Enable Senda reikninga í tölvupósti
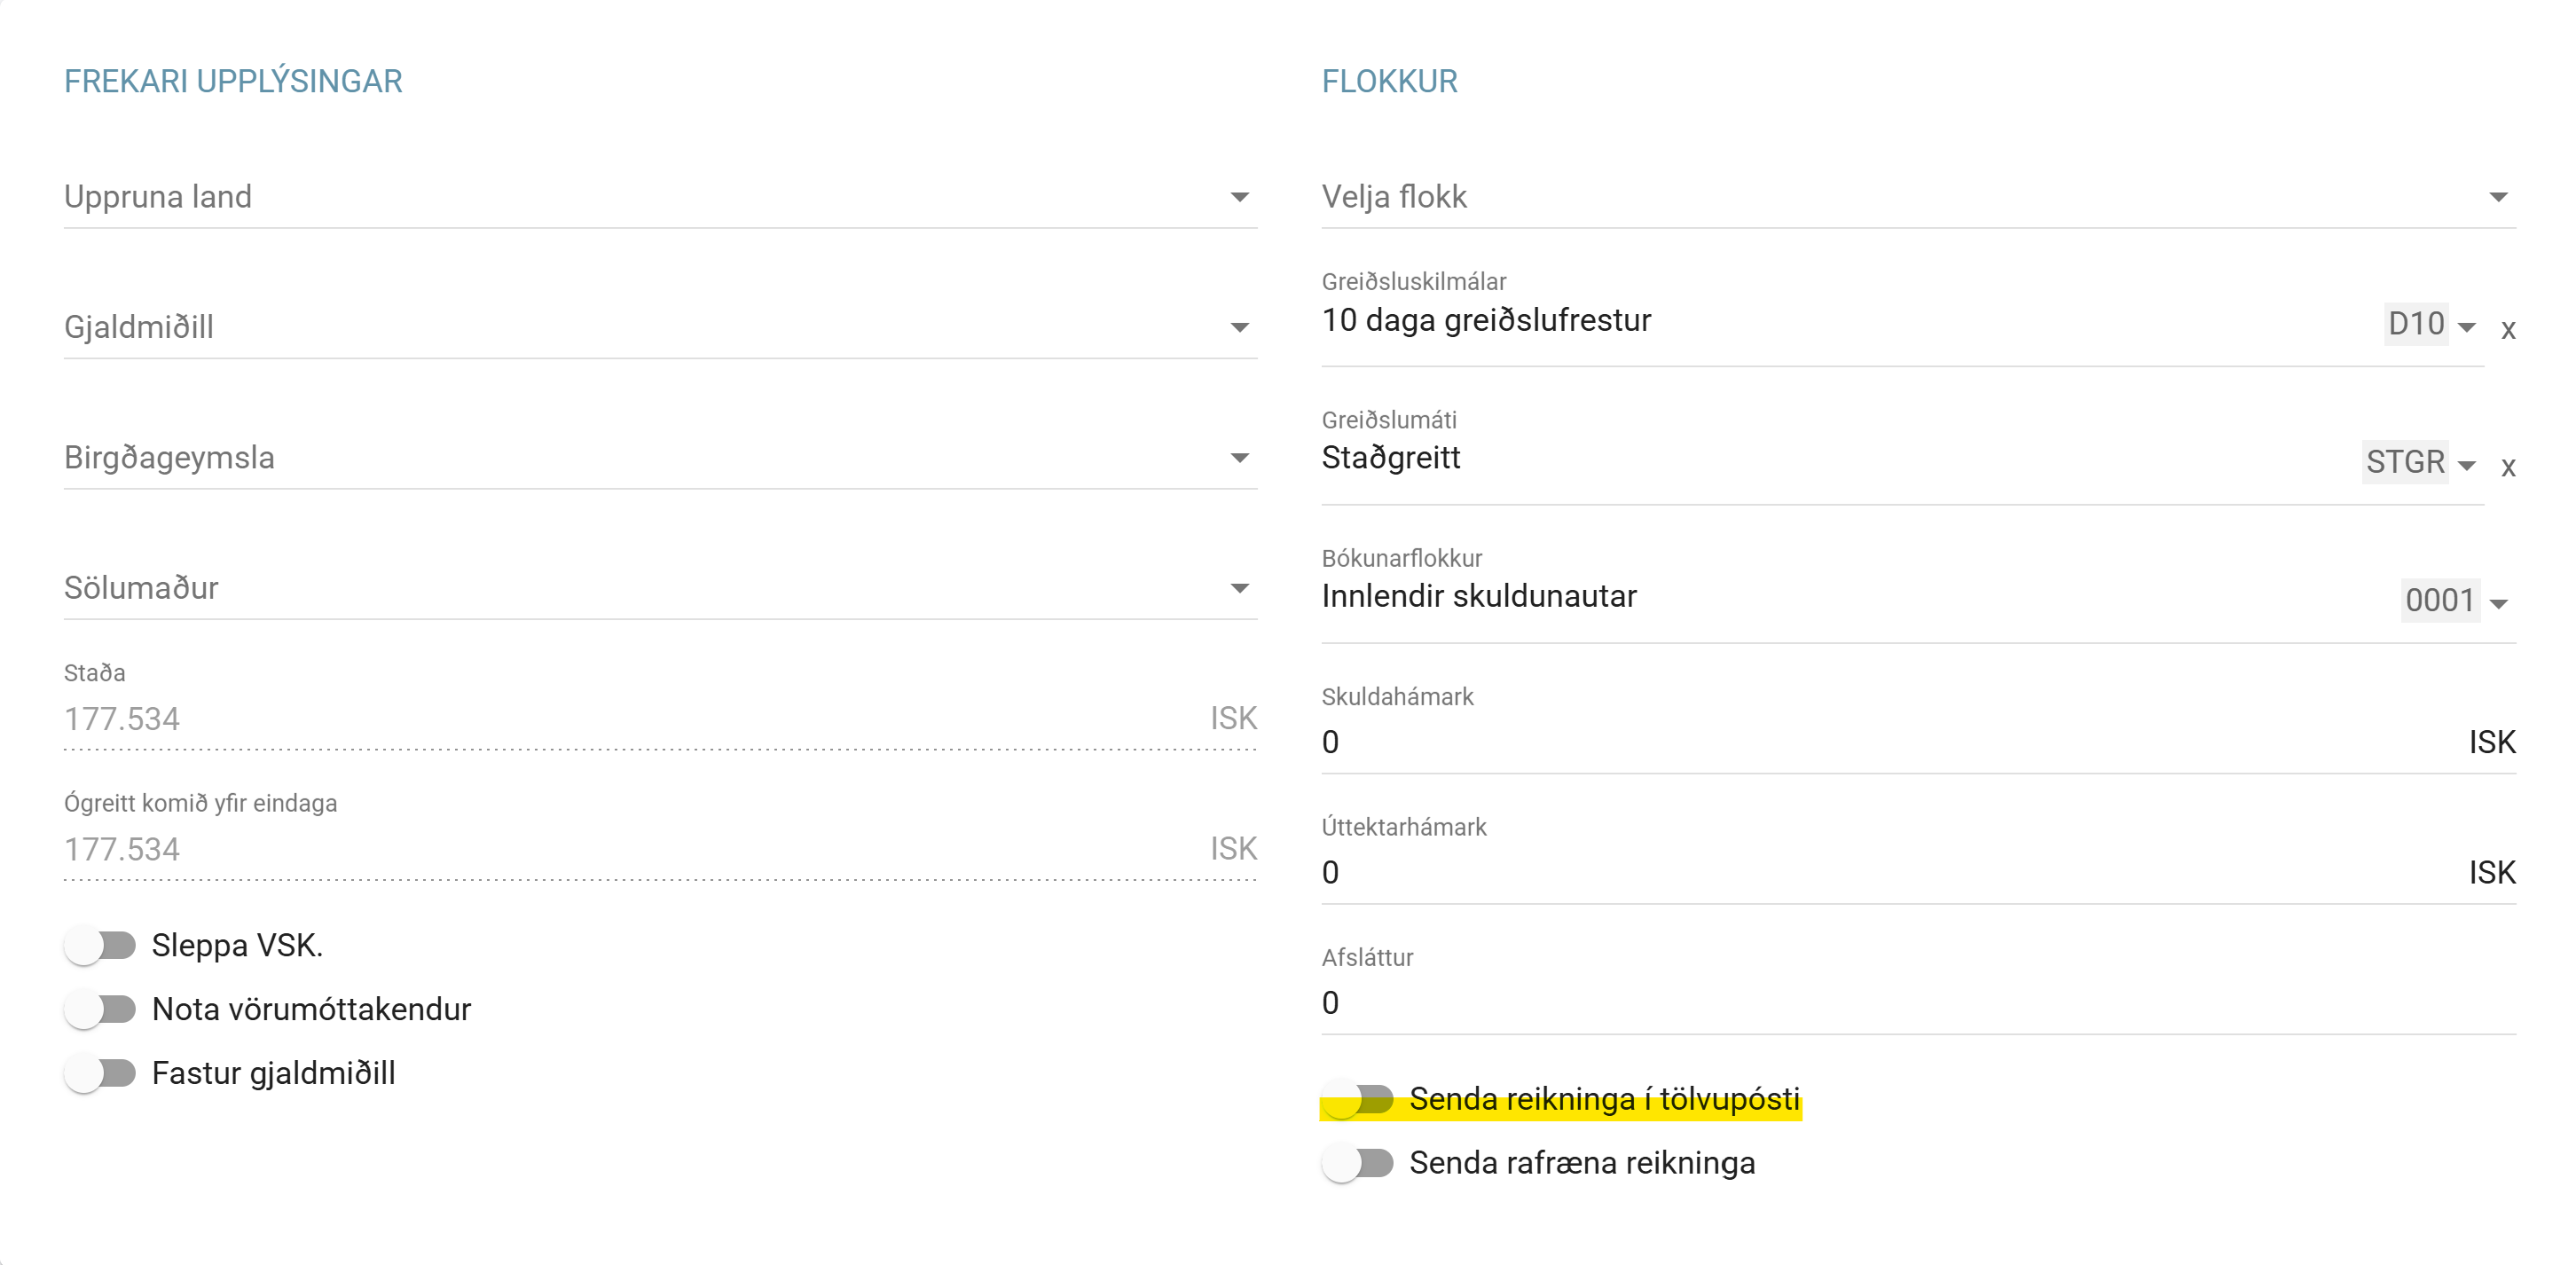Viewport: 2576px width, 1265px height. tap(1357, 1099)
